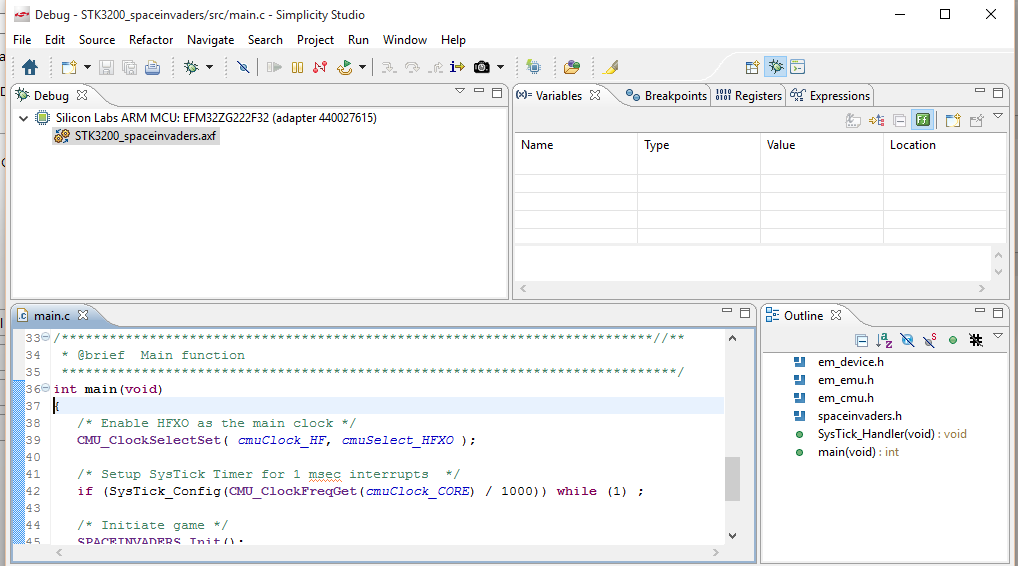Click the editor vertical scrollbar thumb
The height and width of the screenshot is (566, 1018).
732,479
